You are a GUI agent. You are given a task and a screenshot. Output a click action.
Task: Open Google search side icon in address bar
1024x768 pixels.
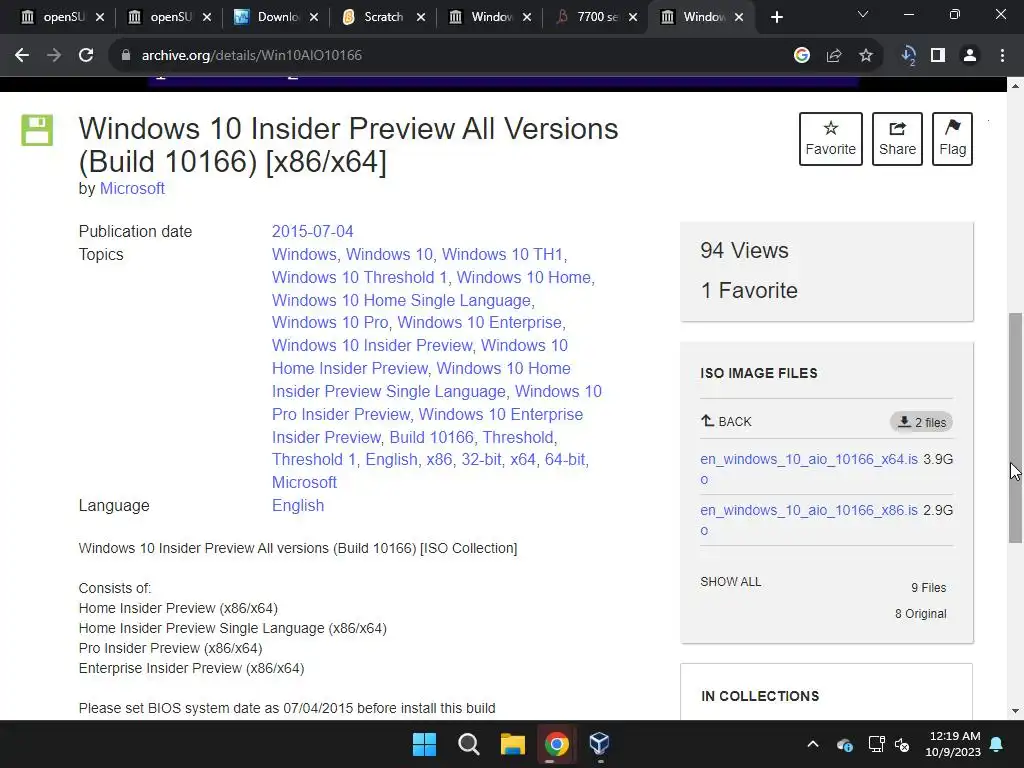coord(801,56)
